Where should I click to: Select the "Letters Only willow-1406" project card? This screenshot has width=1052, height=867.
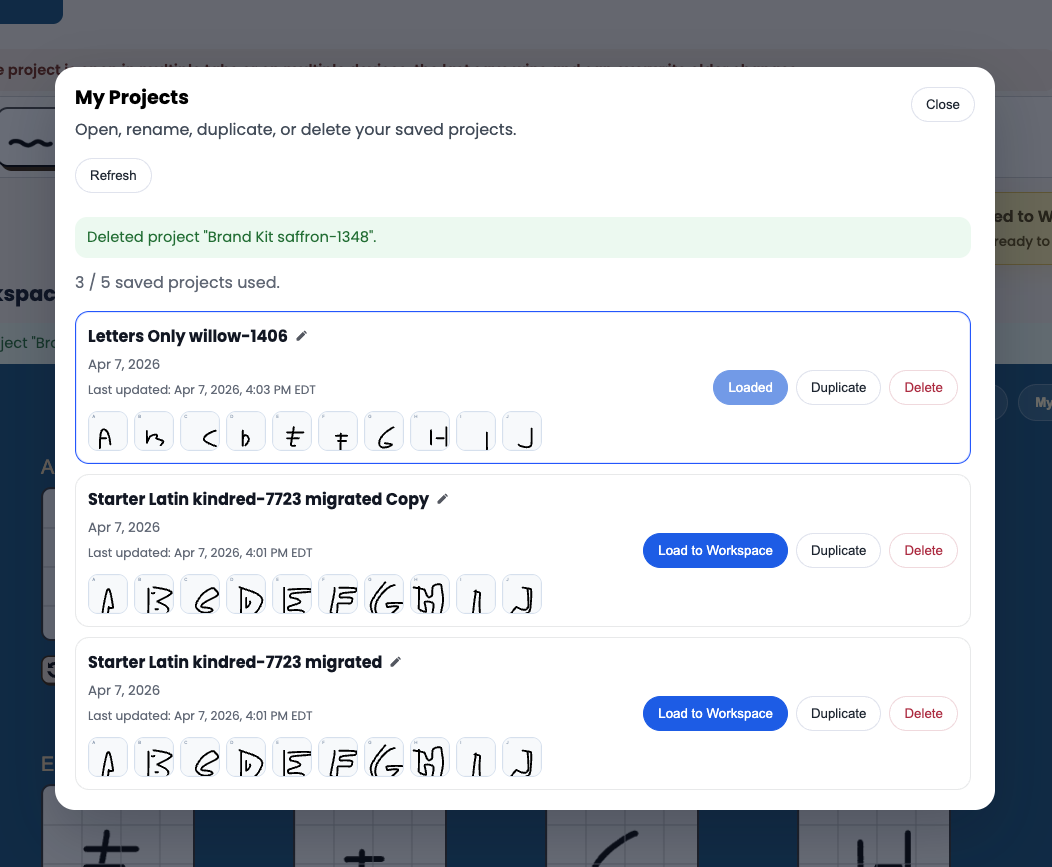coord(522,387)
